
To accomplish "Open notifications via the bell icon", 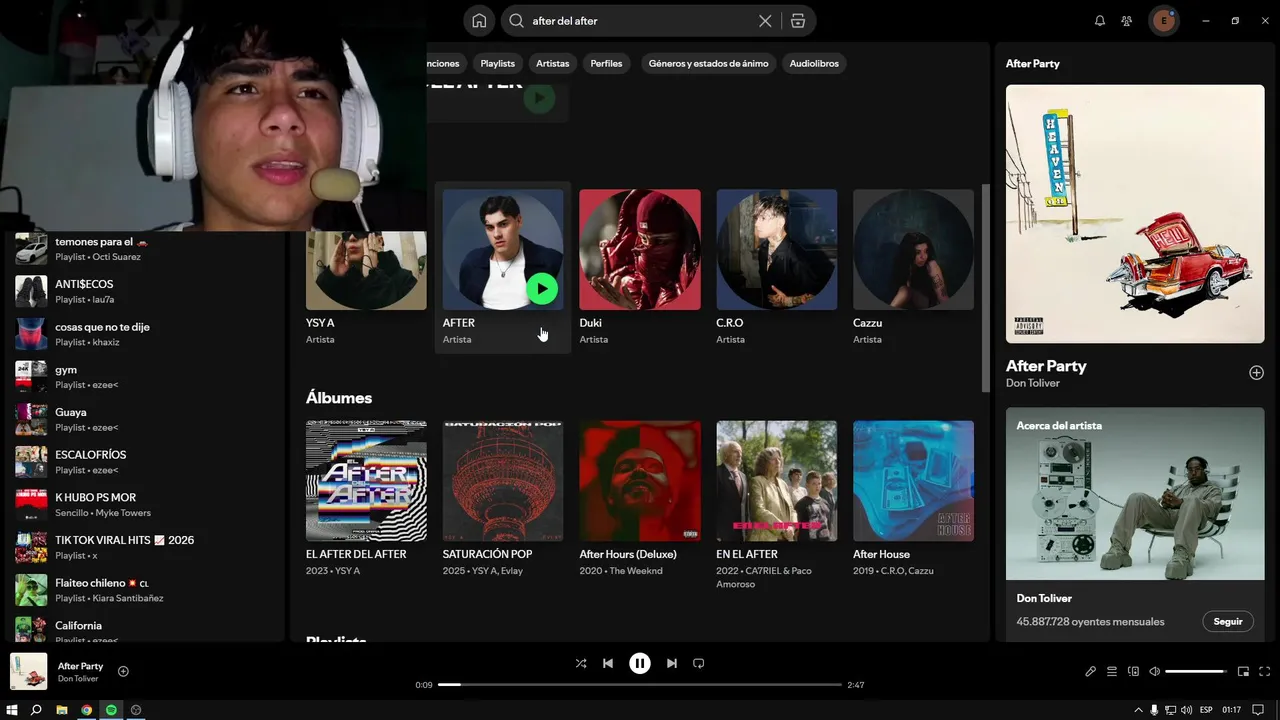I will pyautogui.click(x=1100, y=20).
